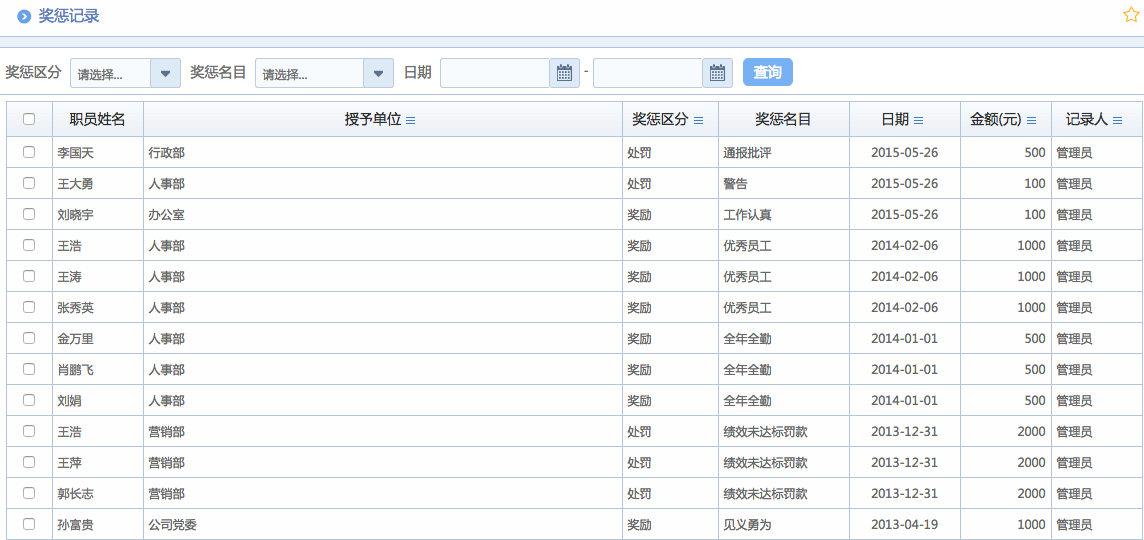
Task: Click the 职员姓名 column header
Action: (x=97, y=119)
